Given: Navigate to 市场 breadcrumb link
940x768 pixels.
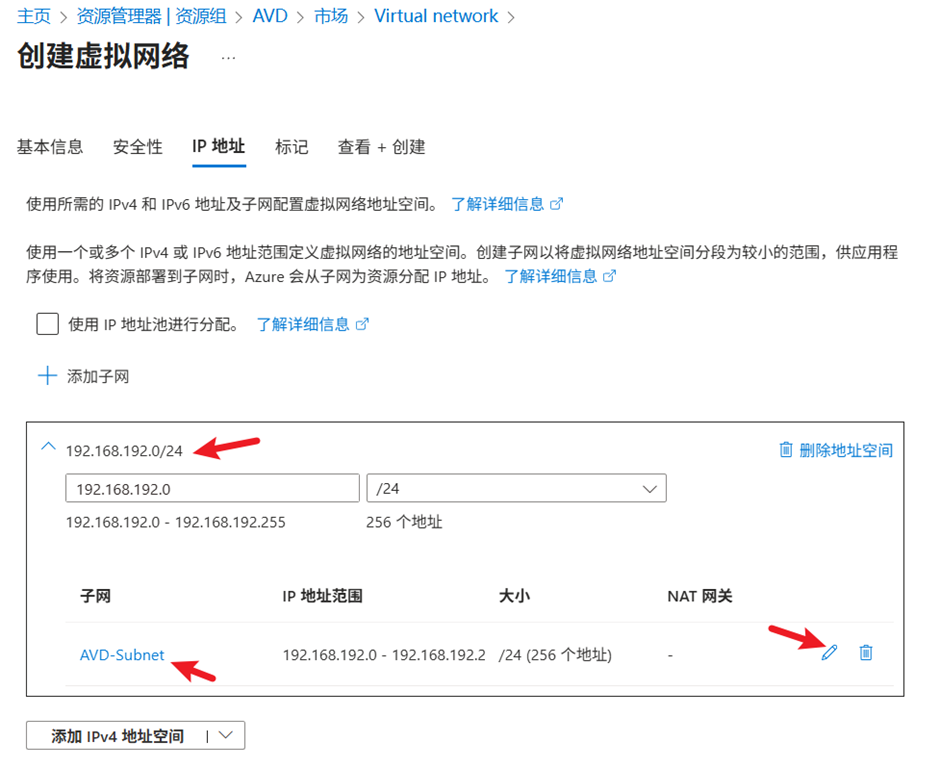Looking at the screenshot, I should 331,16.
